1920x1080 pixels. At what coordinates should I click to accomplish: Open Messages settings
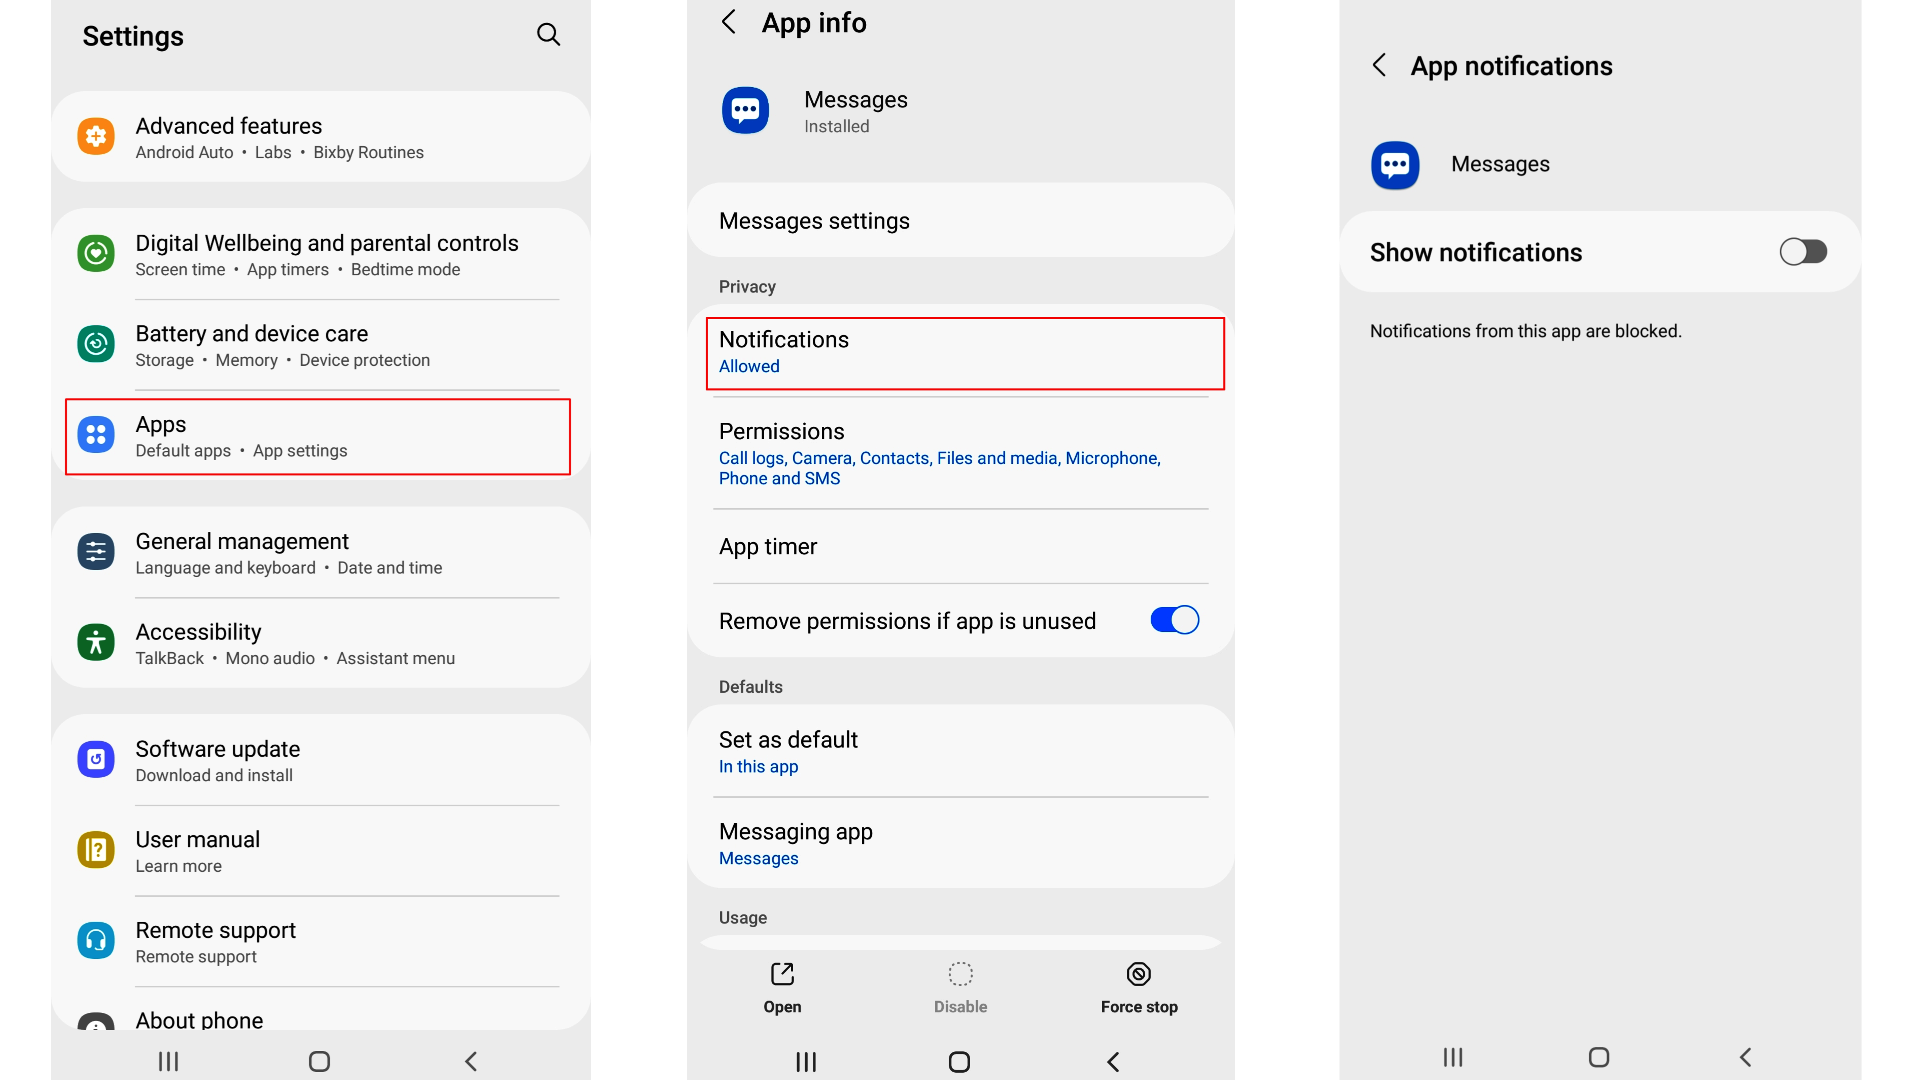click(960, 220)
